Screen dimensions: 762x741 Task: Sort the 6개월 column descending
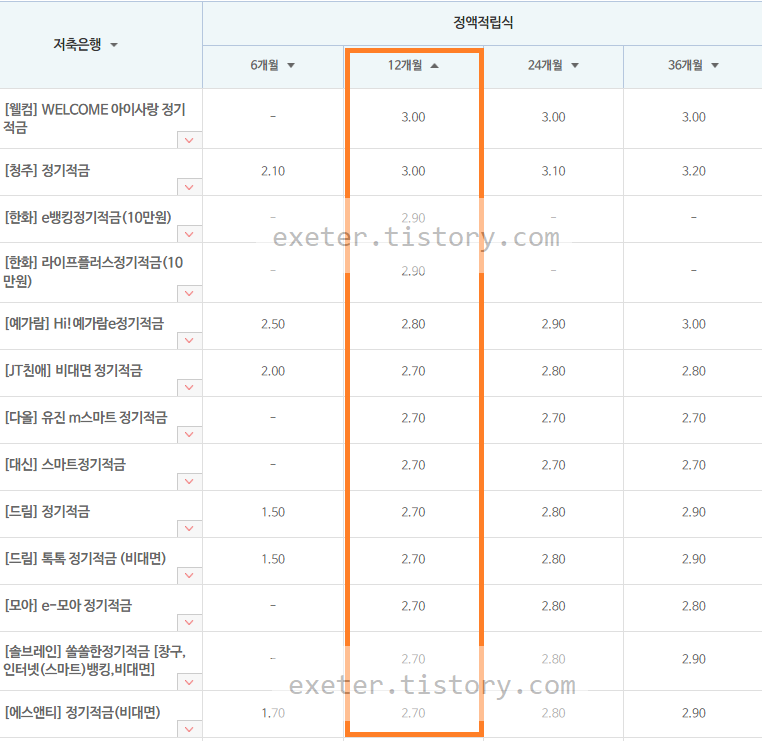point(291,66)
